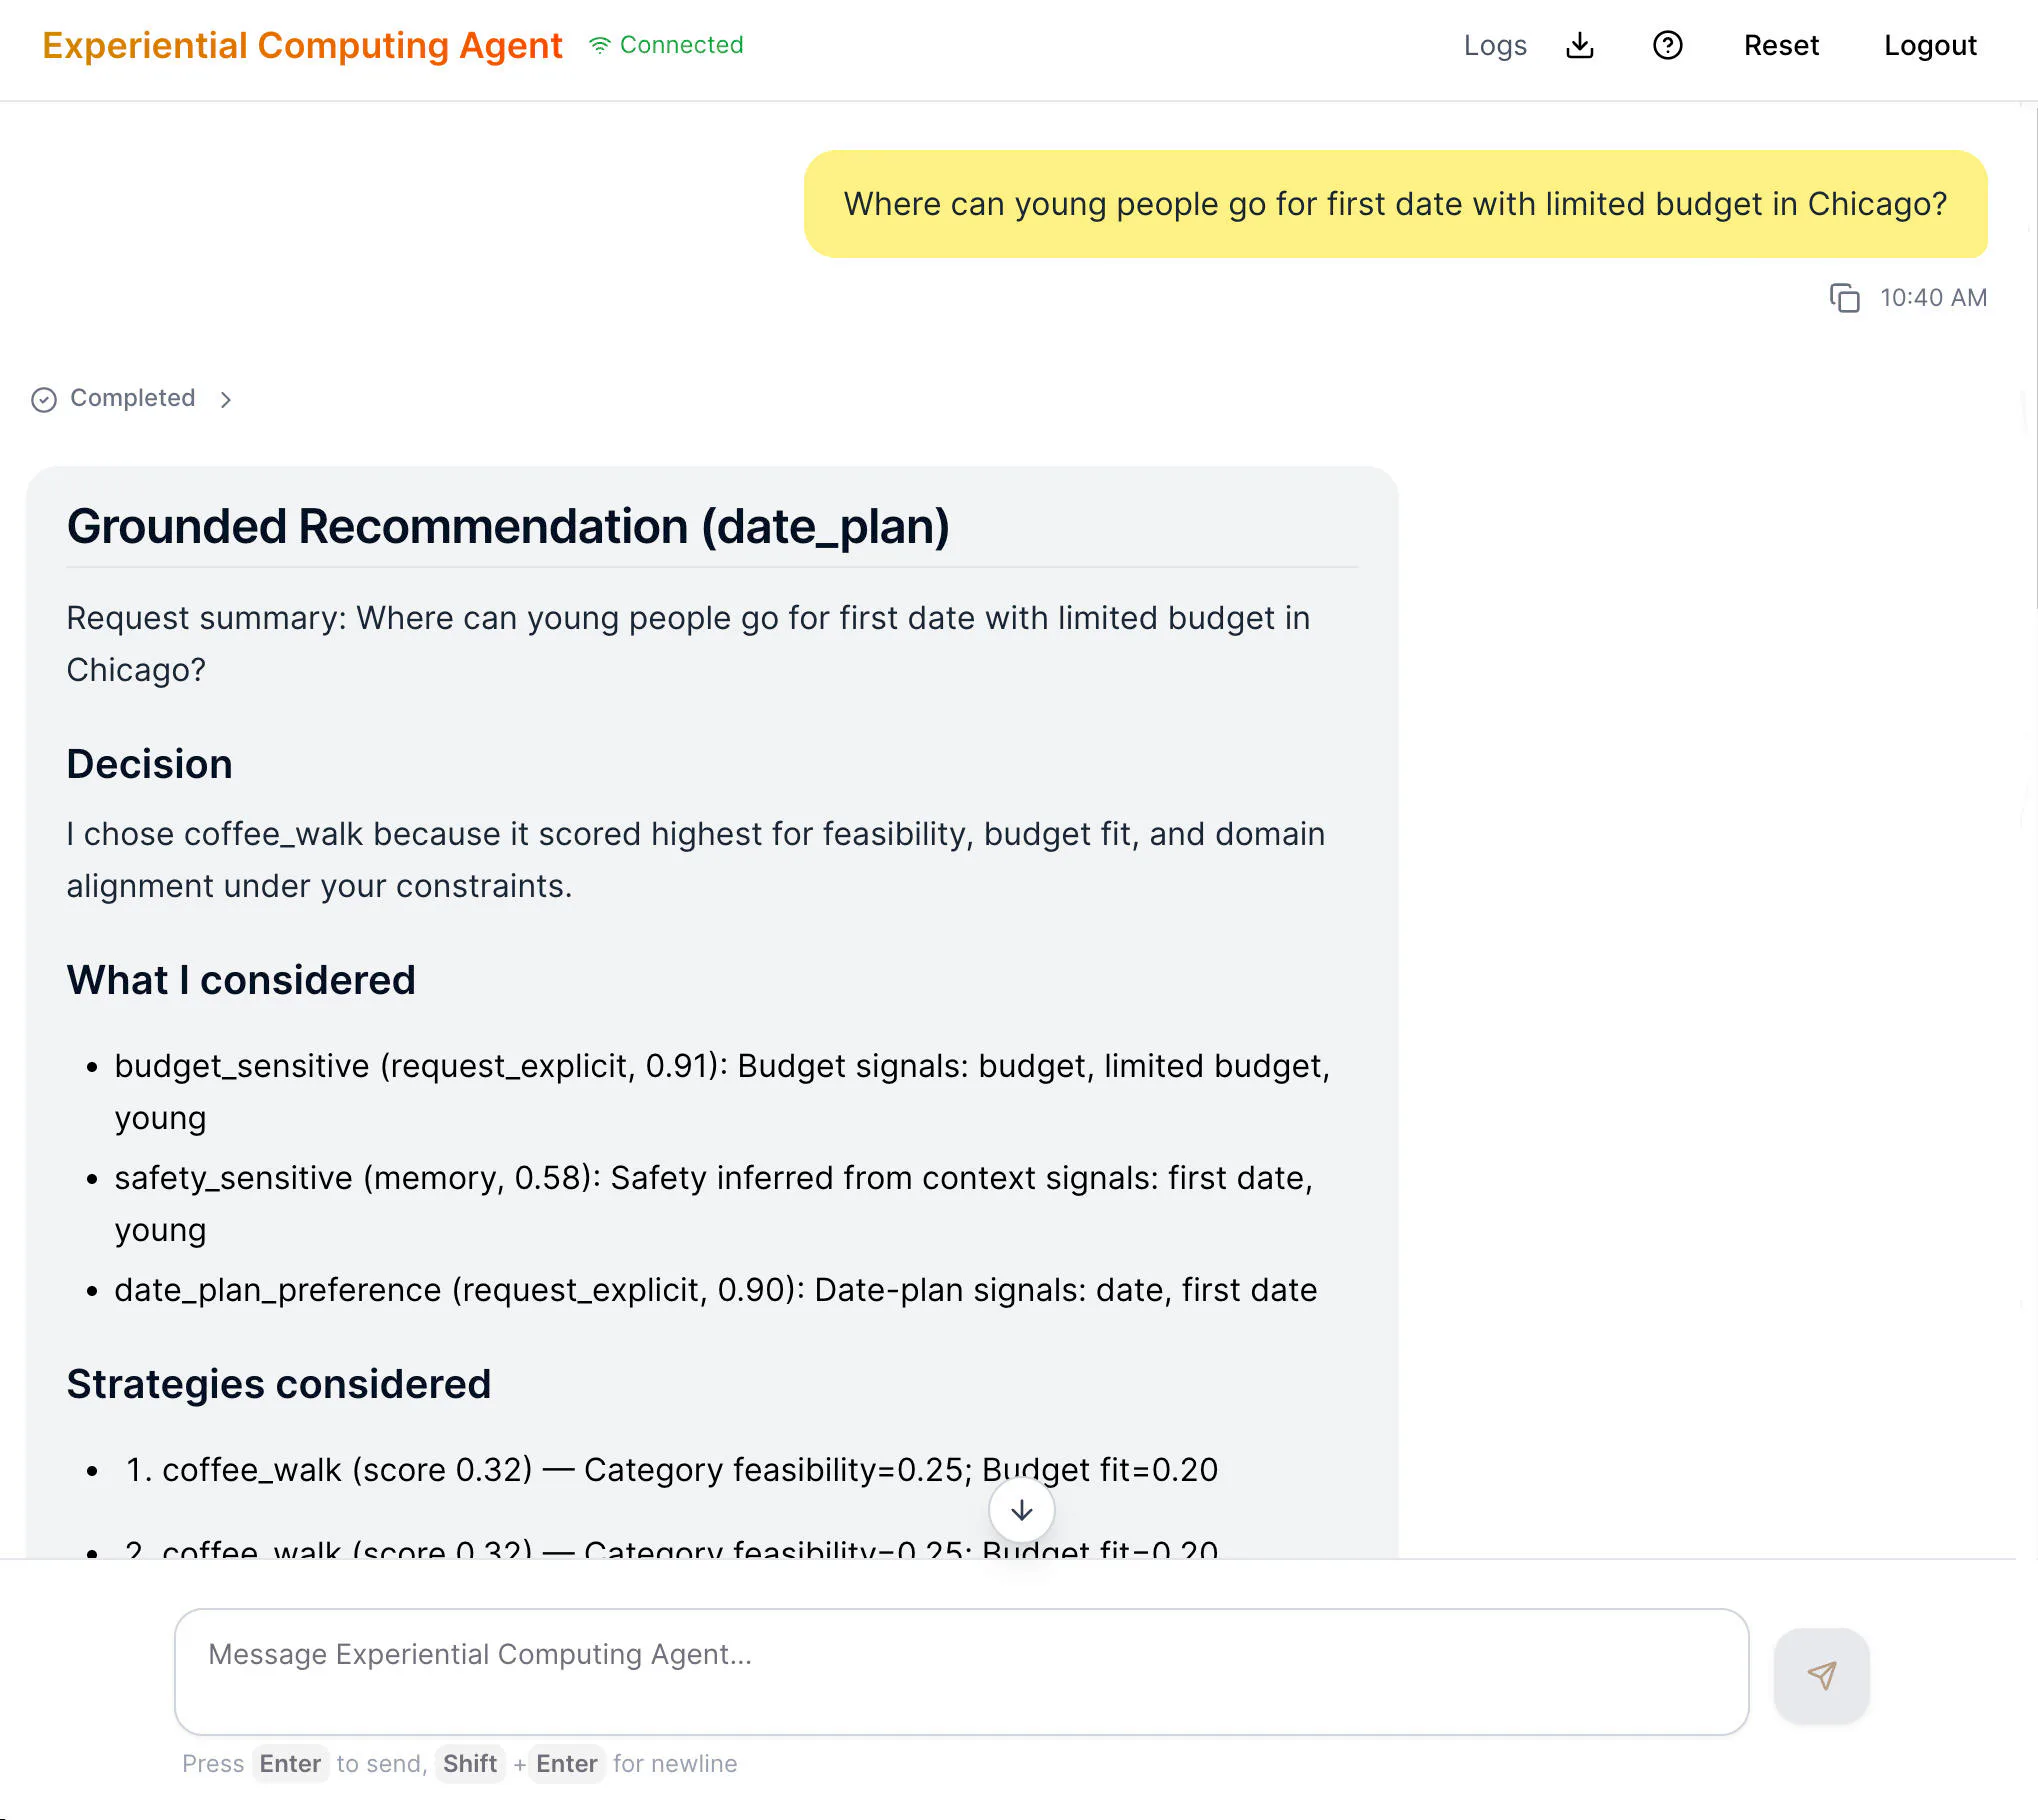Open the help question-mark icon
This screenshot has height=1820, width=2038.
(x=1667, y=46)
